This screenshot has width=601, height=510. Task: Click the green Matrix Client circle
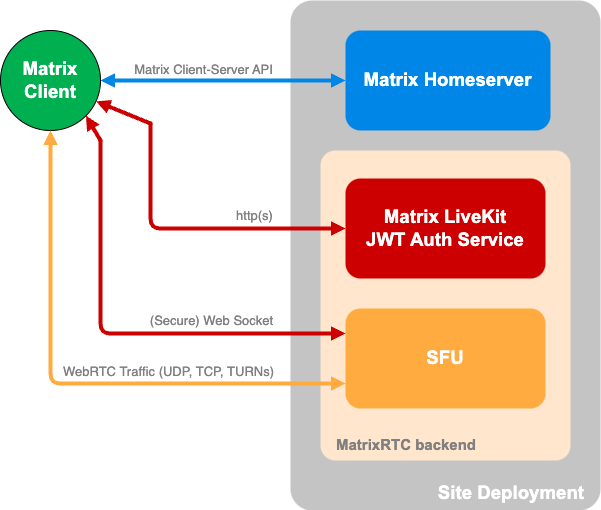[x=50, y=80]
